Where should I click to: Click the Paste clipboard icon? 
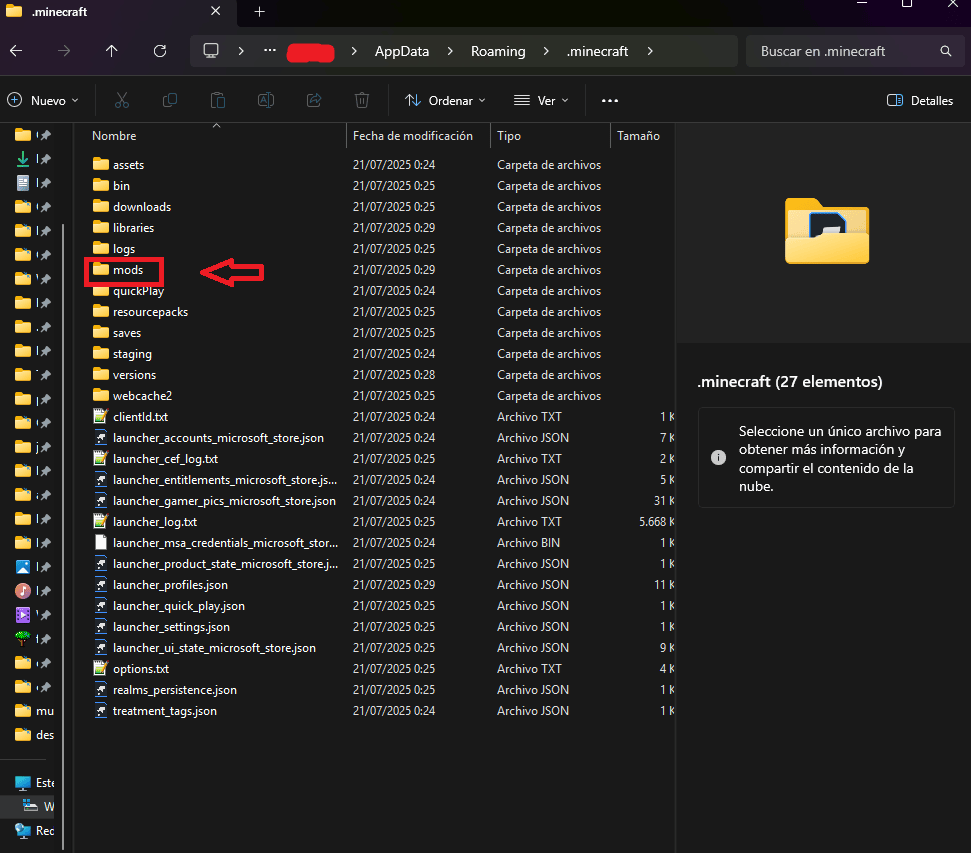click(217, 100)
